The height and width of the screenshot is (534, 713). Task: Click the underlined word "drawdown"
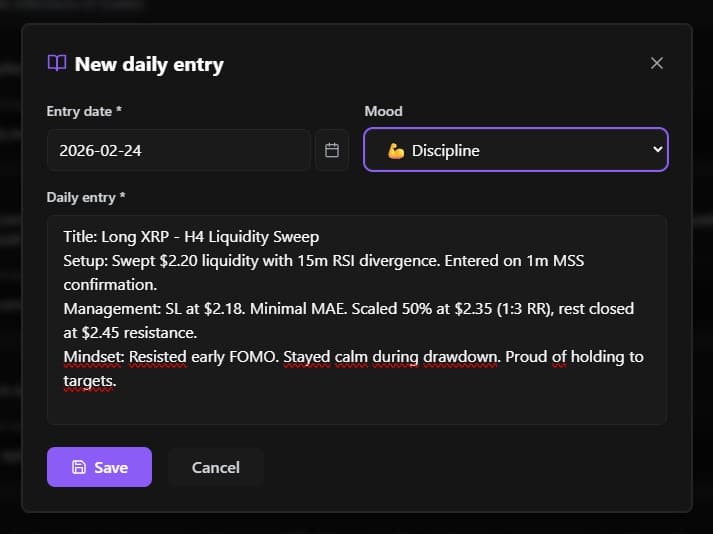(x=464, y=357)
